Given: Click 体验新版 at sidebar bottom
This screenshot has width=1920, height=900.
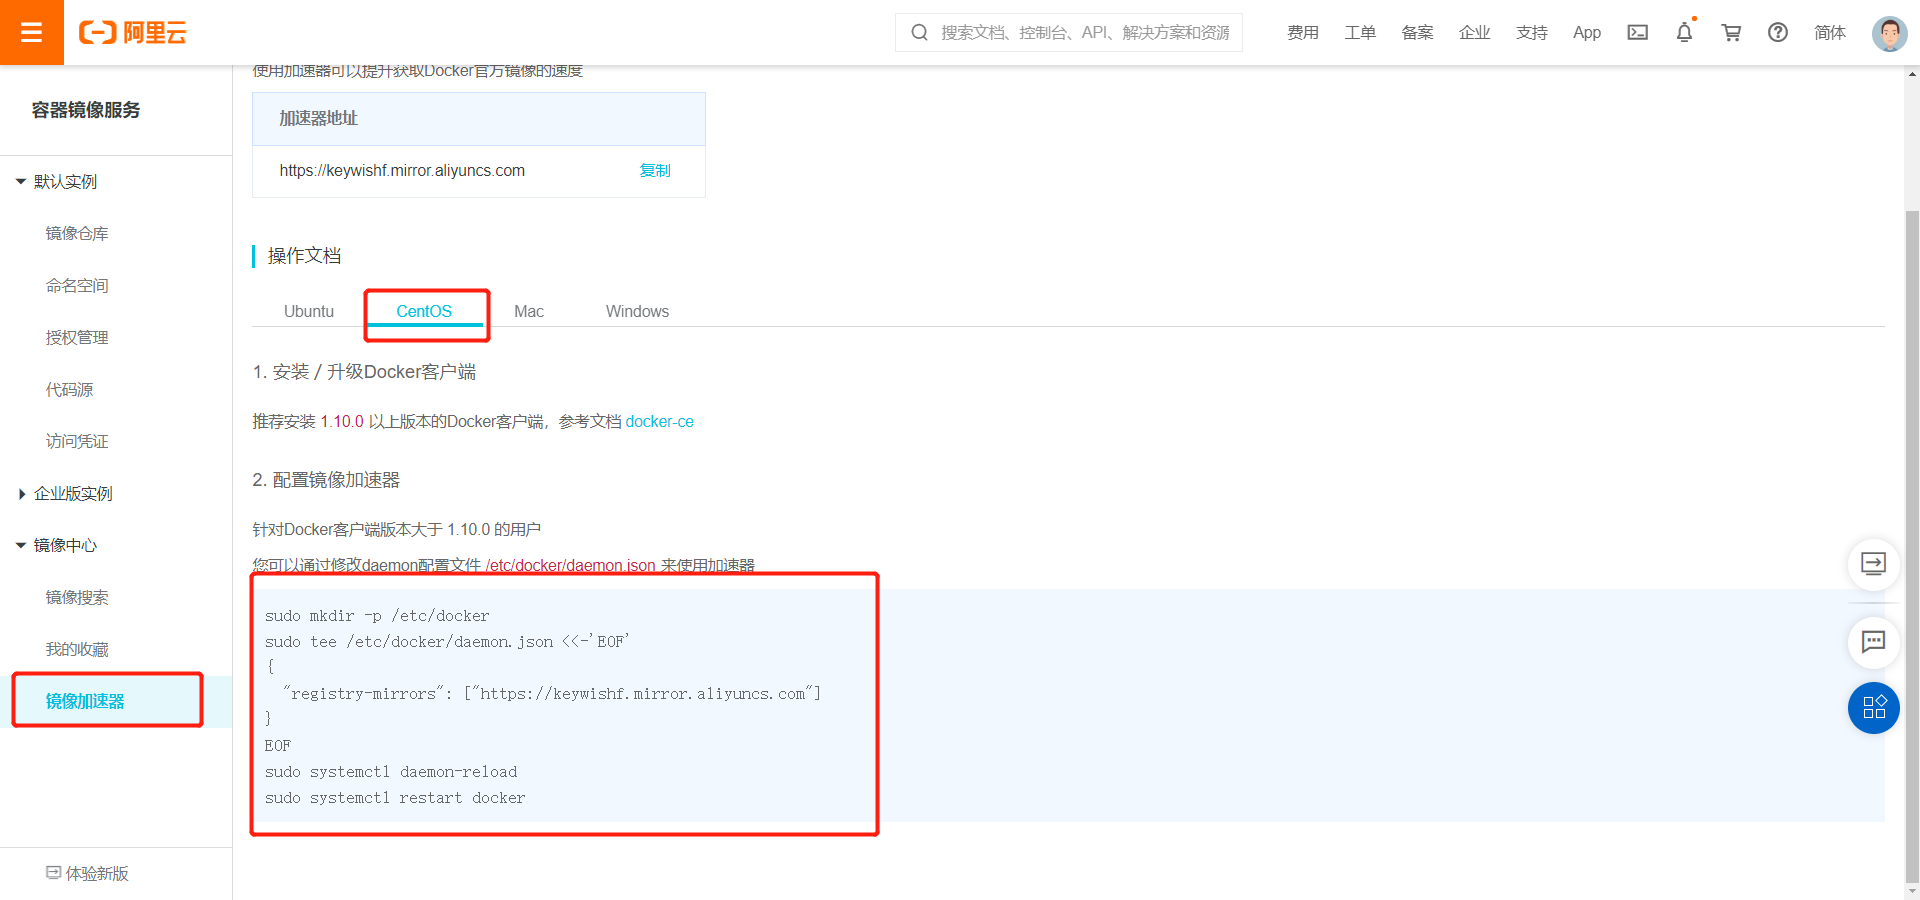Looking at the screenshot, I should click(x=88, y=873).
